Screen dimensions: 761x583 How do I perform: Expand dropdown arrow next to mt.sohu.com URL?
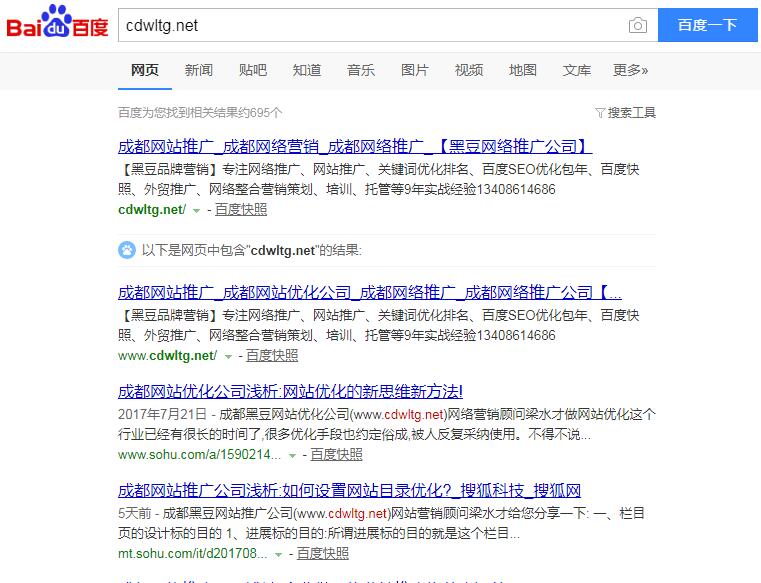(x=279, y=555)
